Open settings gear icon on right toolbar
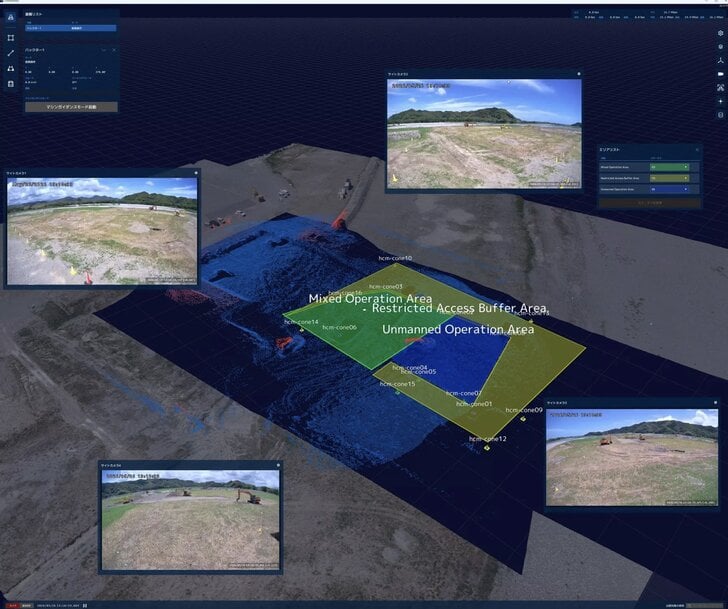The image size is (728, 609). pos(721,33)
